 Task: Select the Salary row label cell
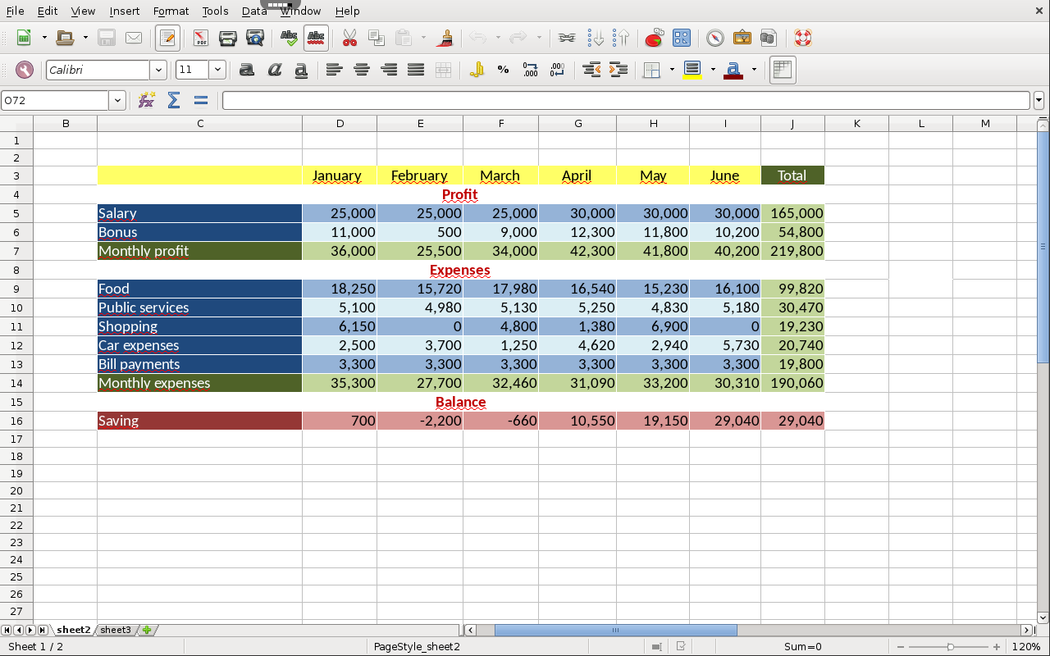pos(199,213)
